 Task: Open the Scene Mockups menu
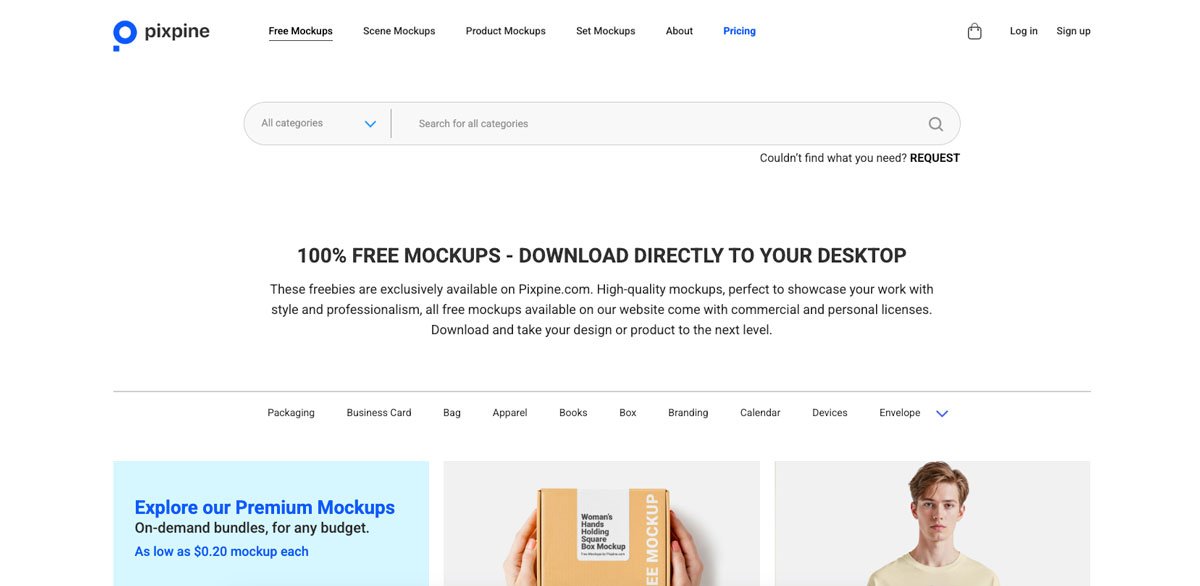(399, 31)
